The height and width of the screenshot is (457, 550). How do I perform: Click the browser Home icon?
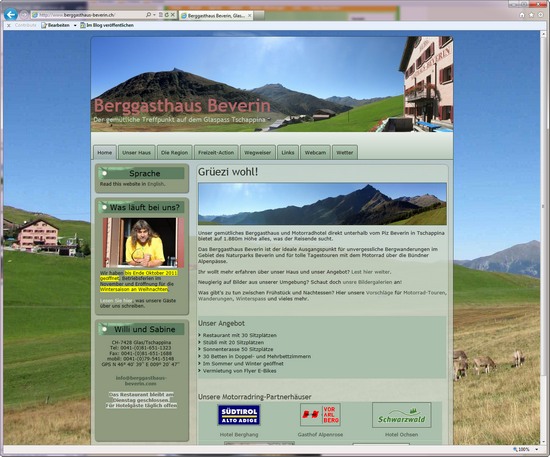pos(522,15)
